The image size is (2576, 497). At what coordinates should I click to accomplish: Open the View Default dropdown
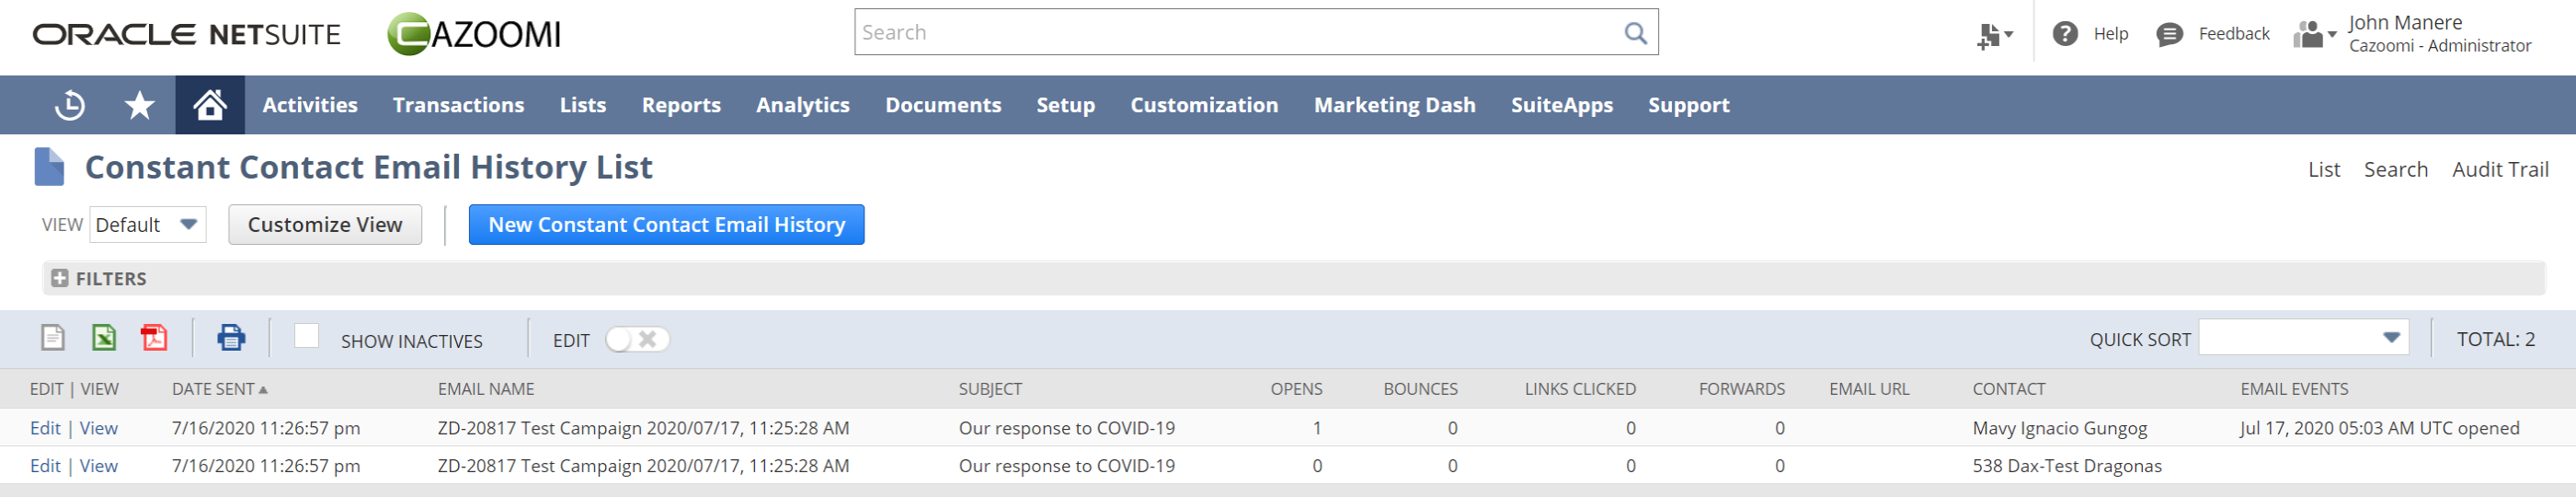pos(148,225)
